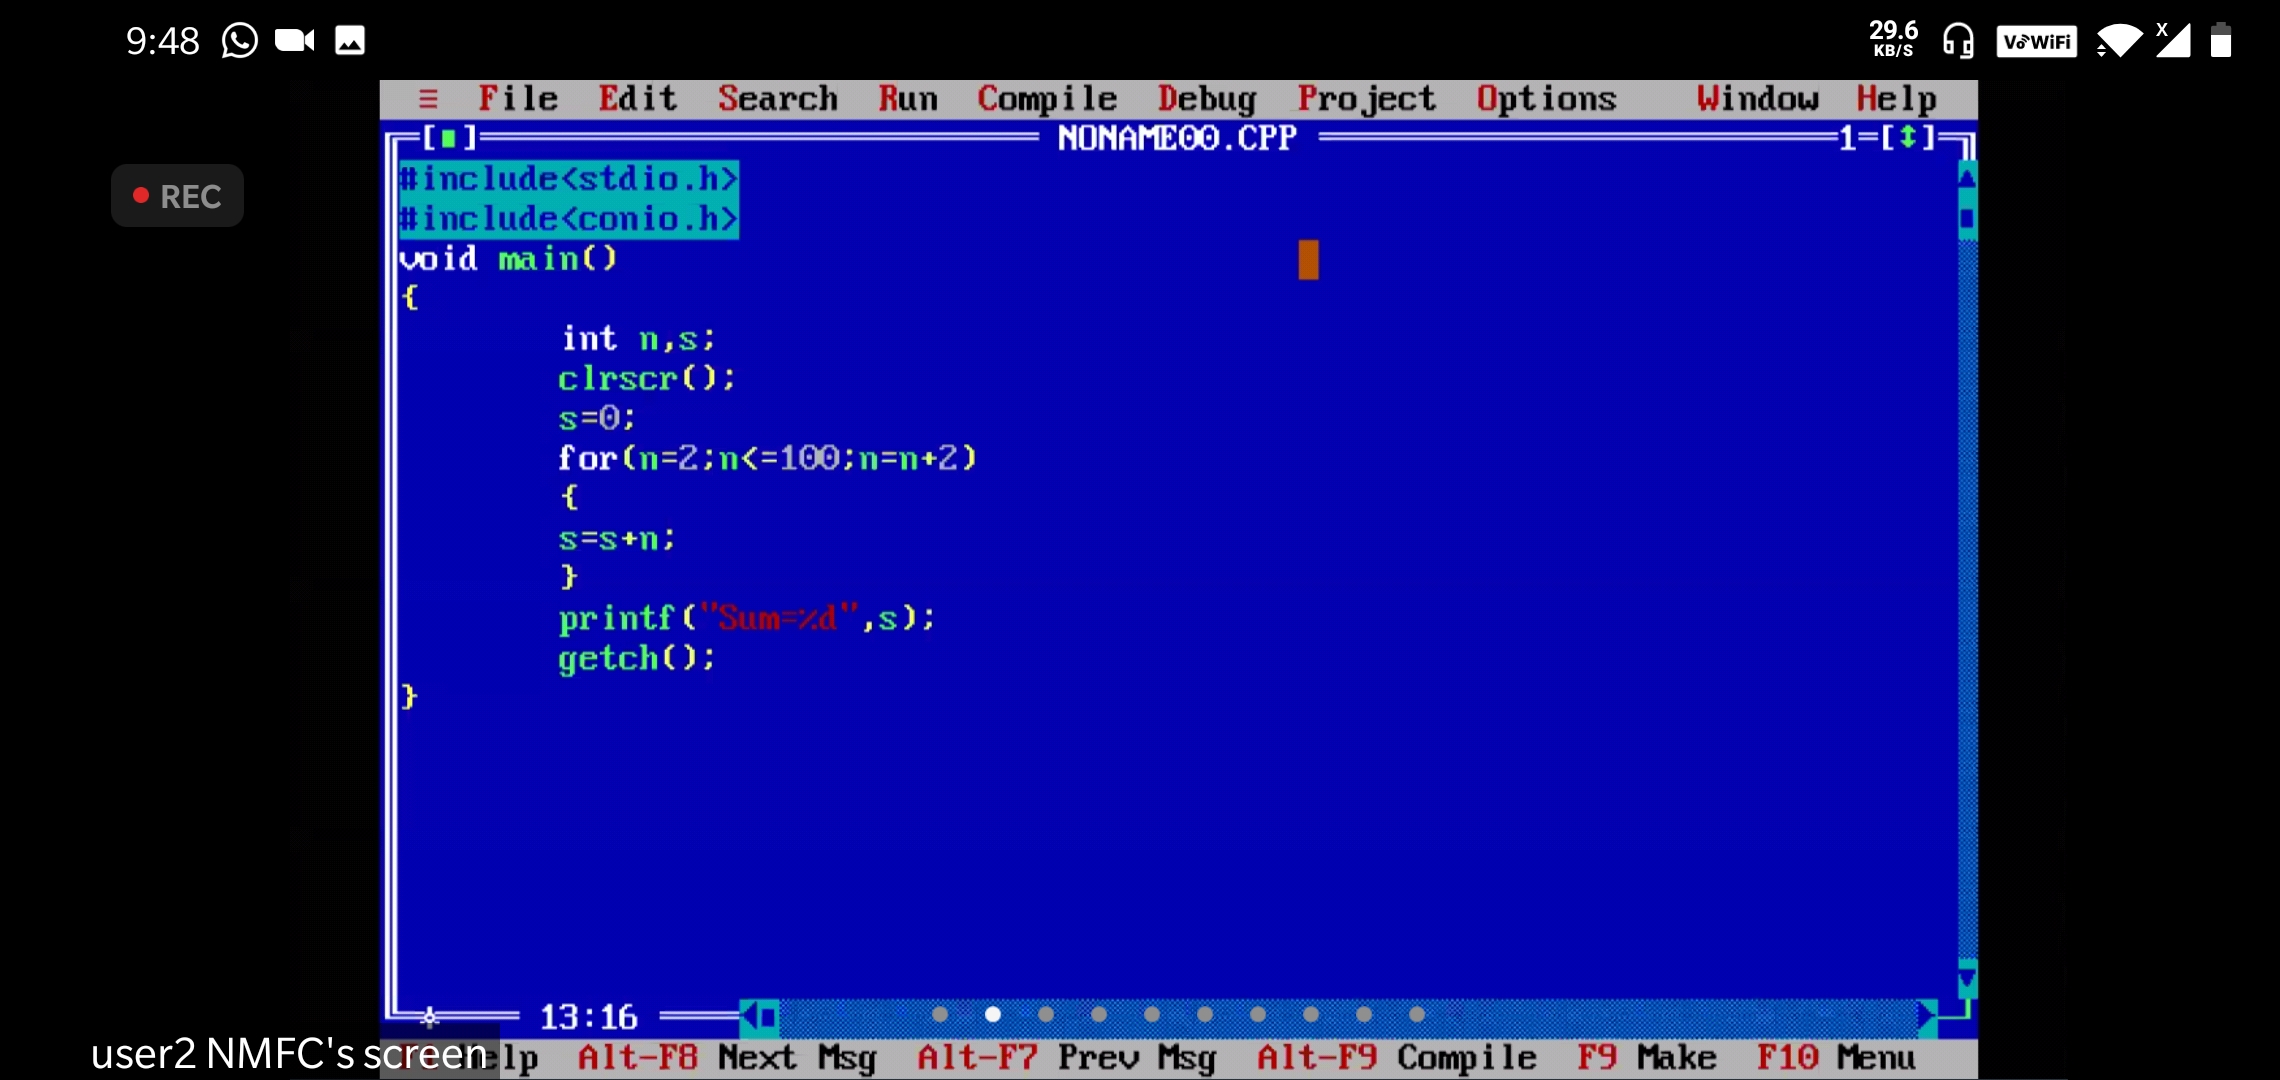The height and width of the screenshot is (1080, 2280).
Task: Click the window close box icon
Action: (x=448, y=138)
